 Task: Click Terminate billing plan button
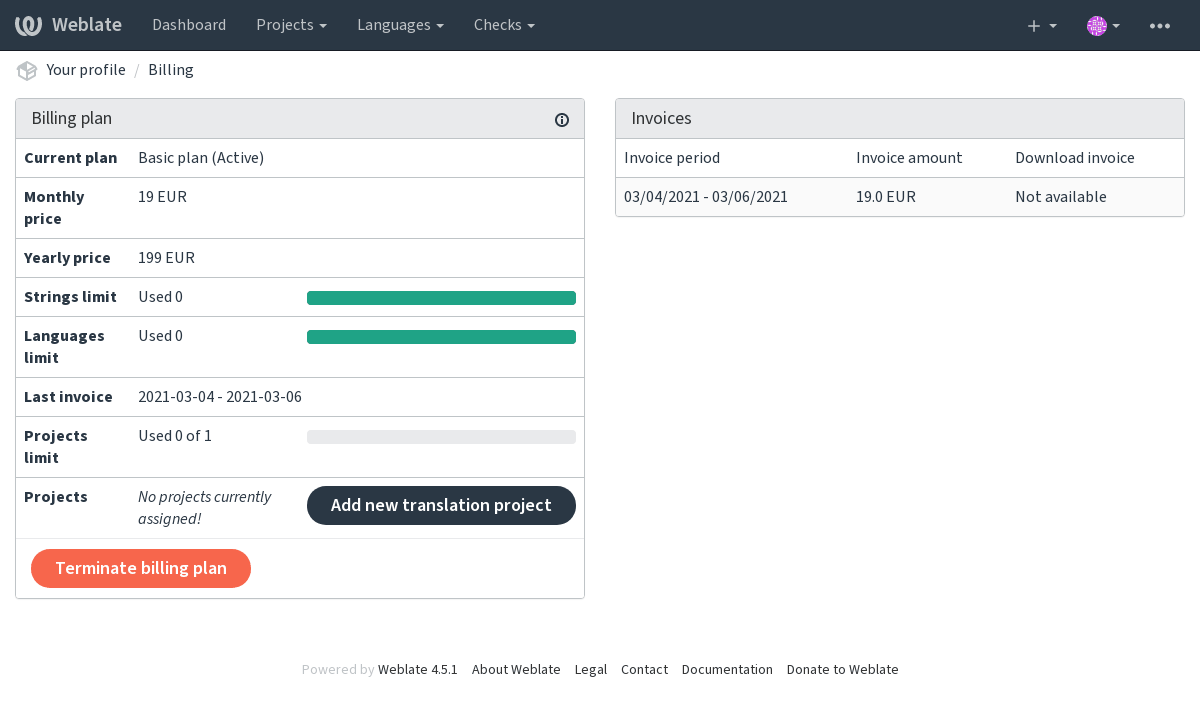tap(141, 568)
